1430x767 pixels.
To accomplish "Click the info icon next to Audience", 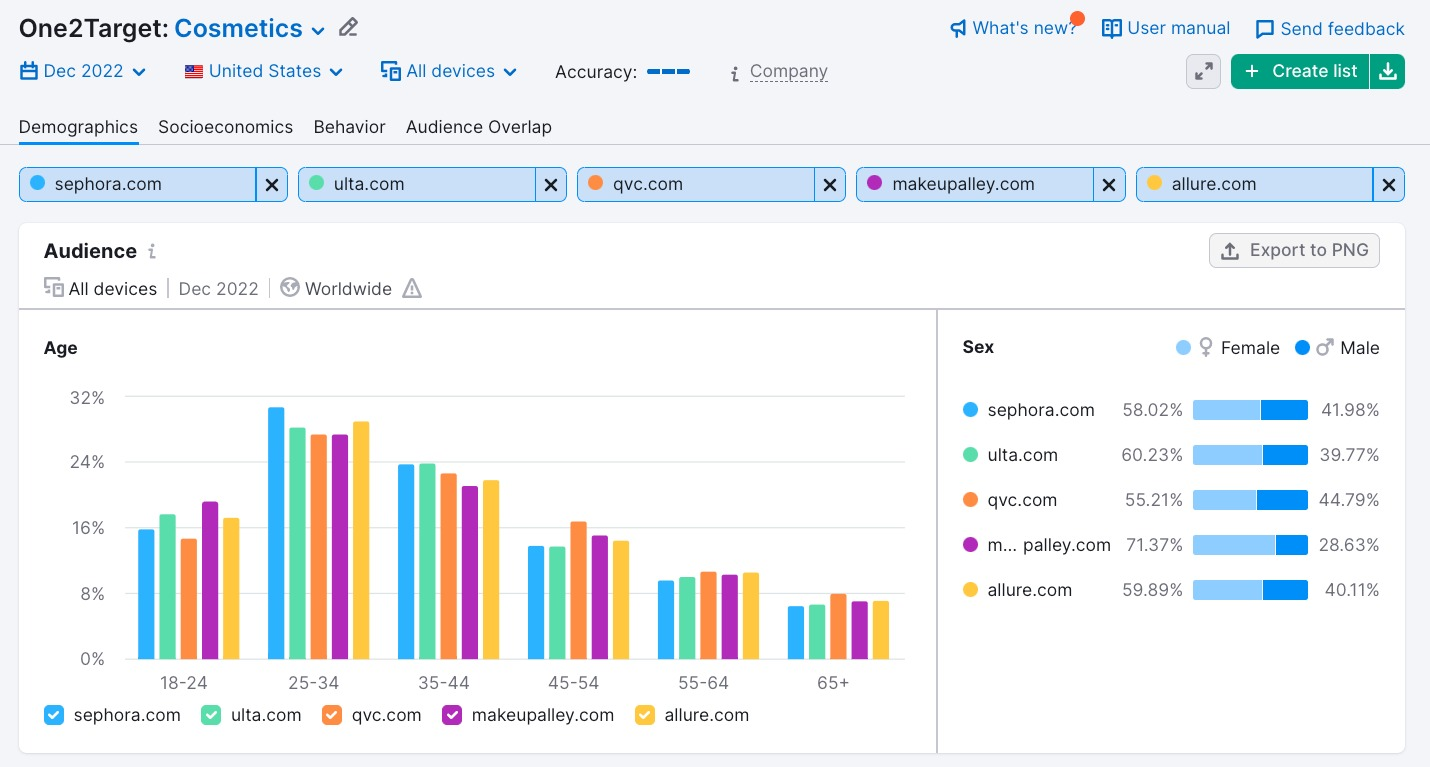I will click(x=152, y=252).
